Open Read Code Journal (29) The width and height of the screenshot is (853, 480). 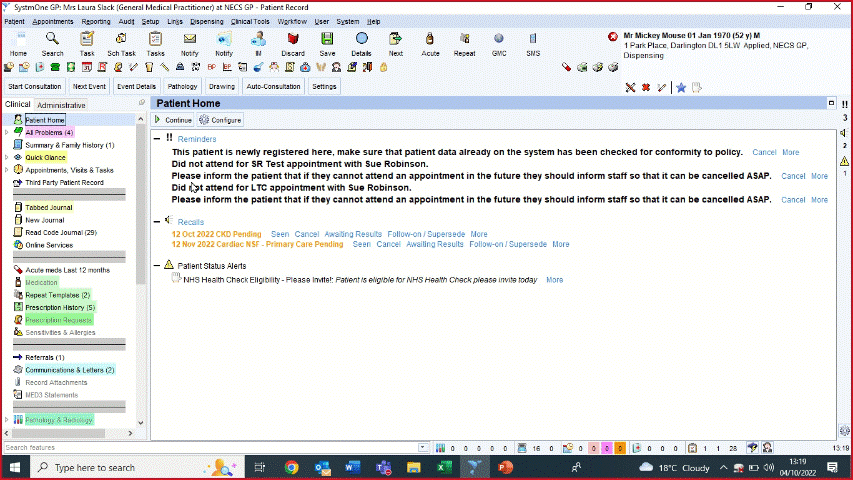(x=61, y=232)
